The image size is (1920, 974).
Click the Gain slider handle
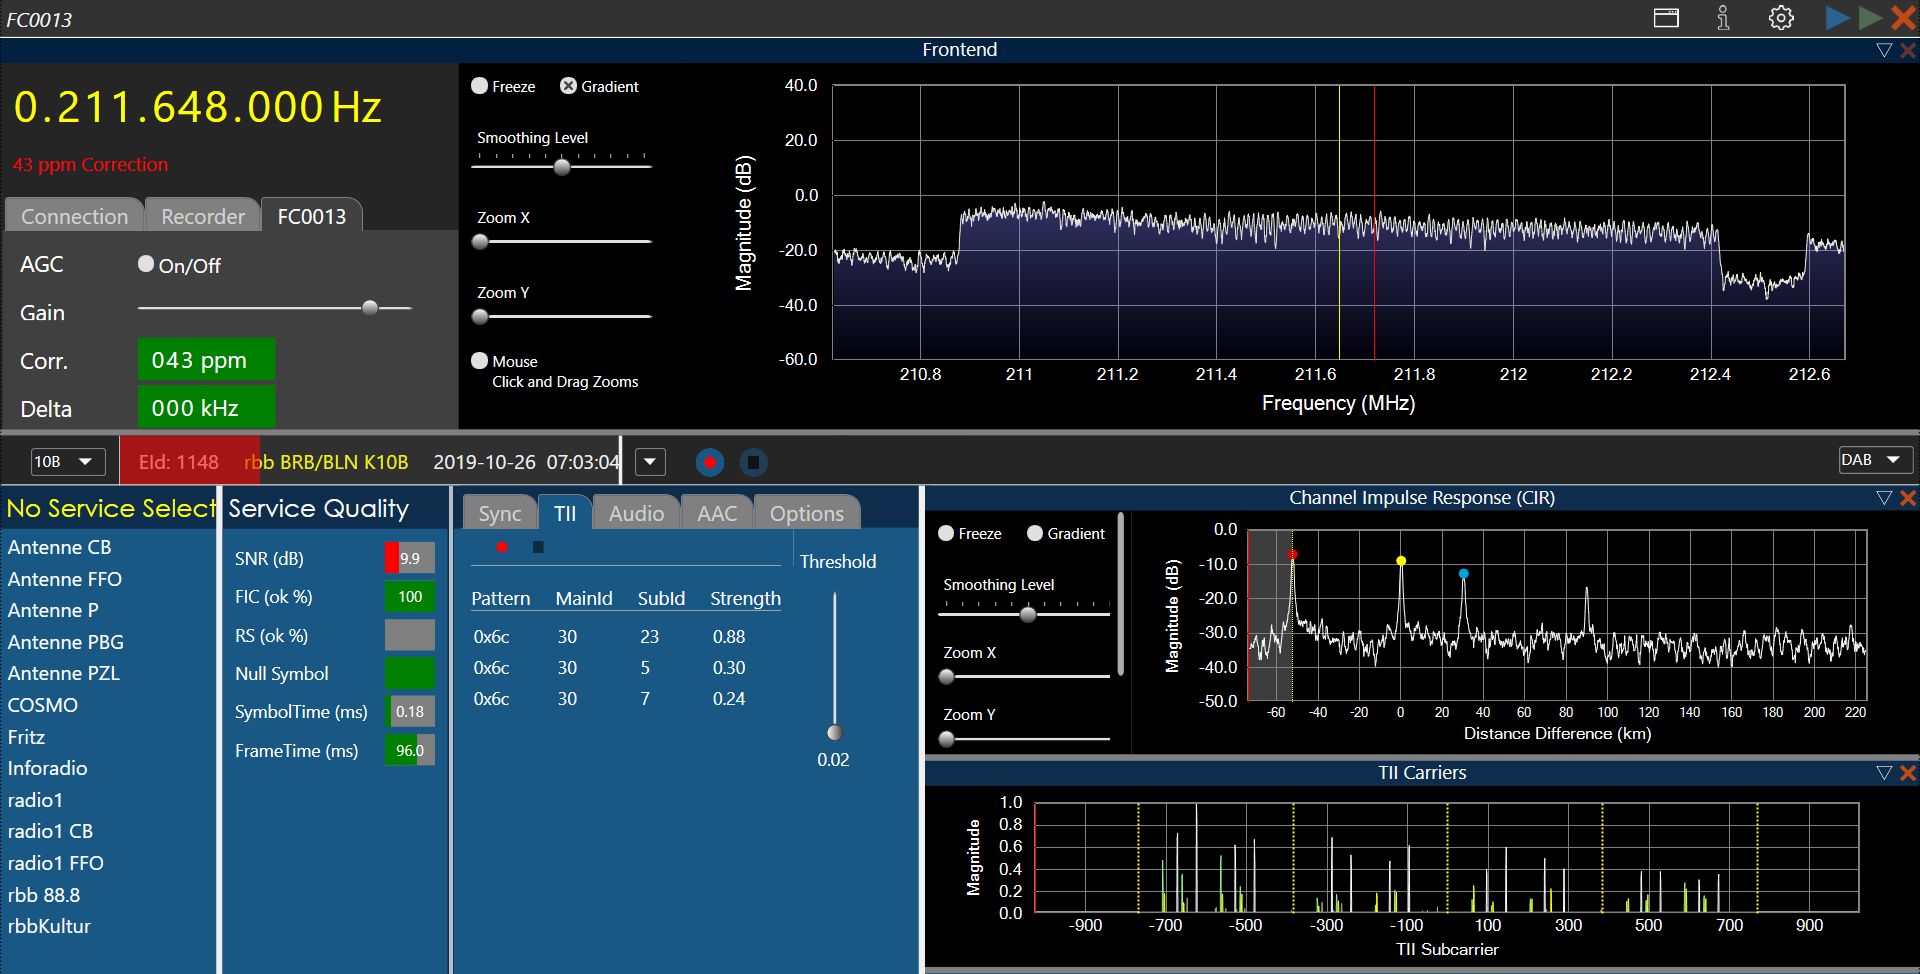tap(370, 308)
